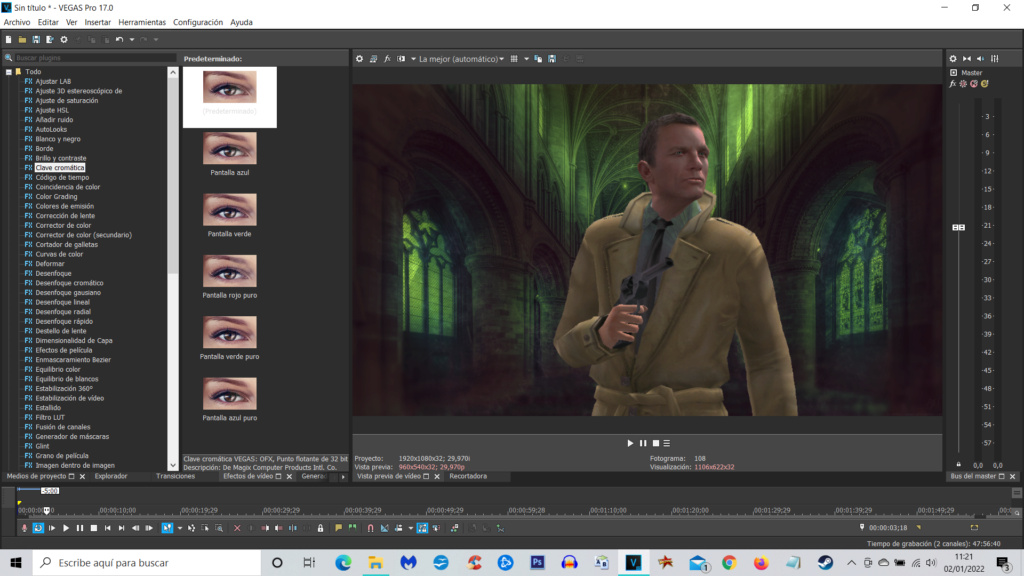Open the Archivo menu
Image resolution: width=1024 pixels, height=576 pixels.
[x=17, y=22]
